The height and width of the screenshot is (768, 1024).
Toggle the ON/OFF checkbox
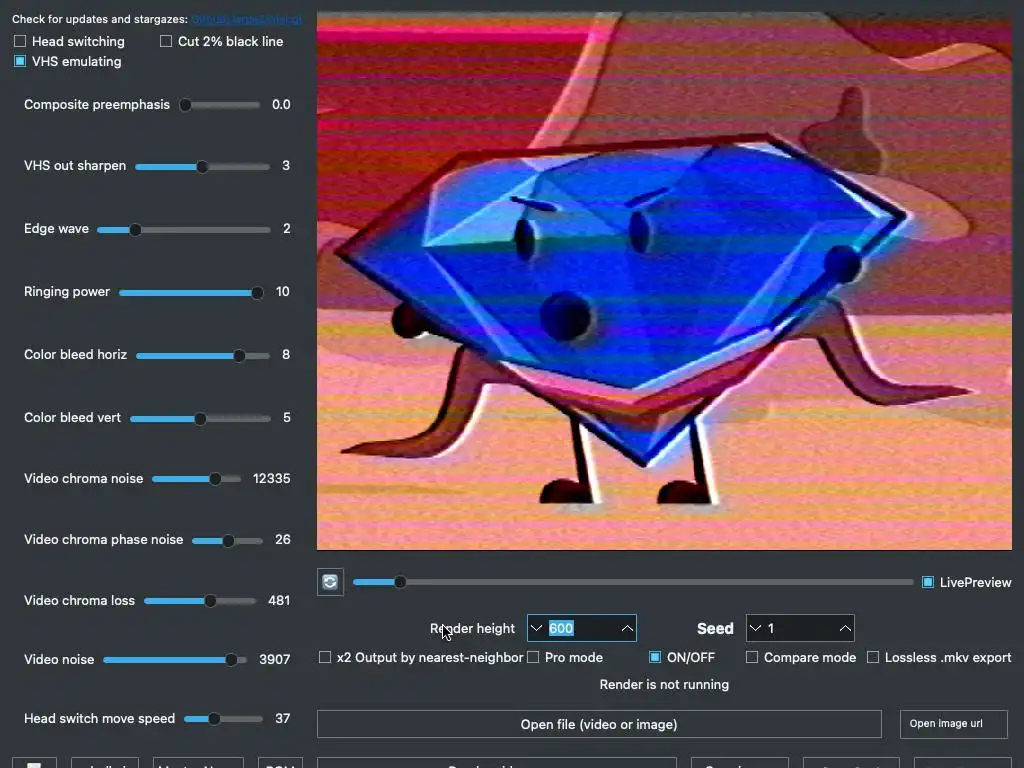point(655,657)
